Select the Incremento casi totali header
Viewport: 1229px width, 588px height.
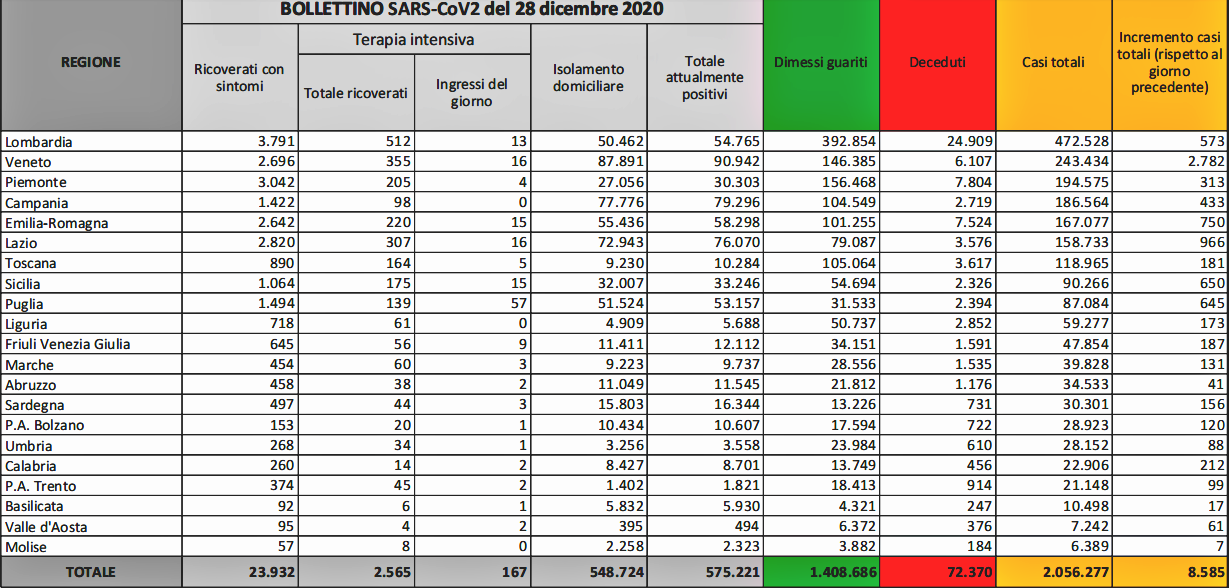(x=1169, y=62)
